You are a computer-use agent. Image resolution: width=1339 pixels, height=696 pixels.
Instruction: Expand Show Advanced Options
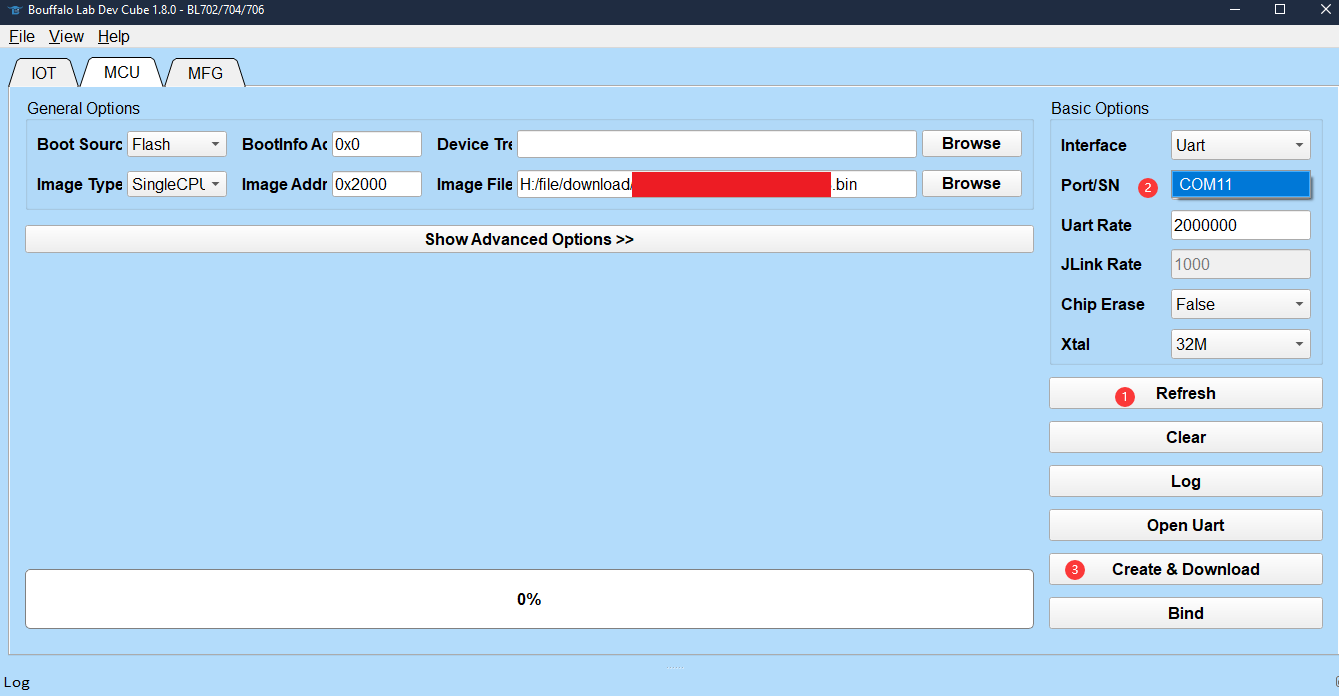click(529, 239)
